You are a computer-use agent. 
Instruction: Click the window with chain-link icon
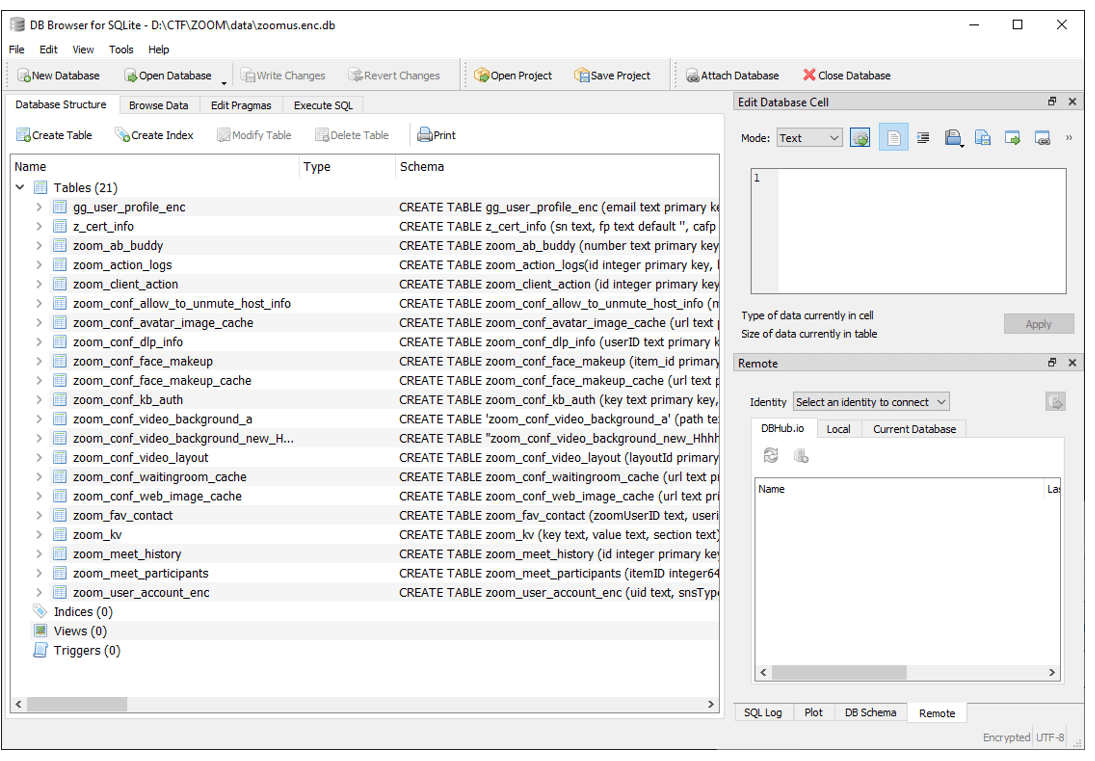[x=1043, y=138]
